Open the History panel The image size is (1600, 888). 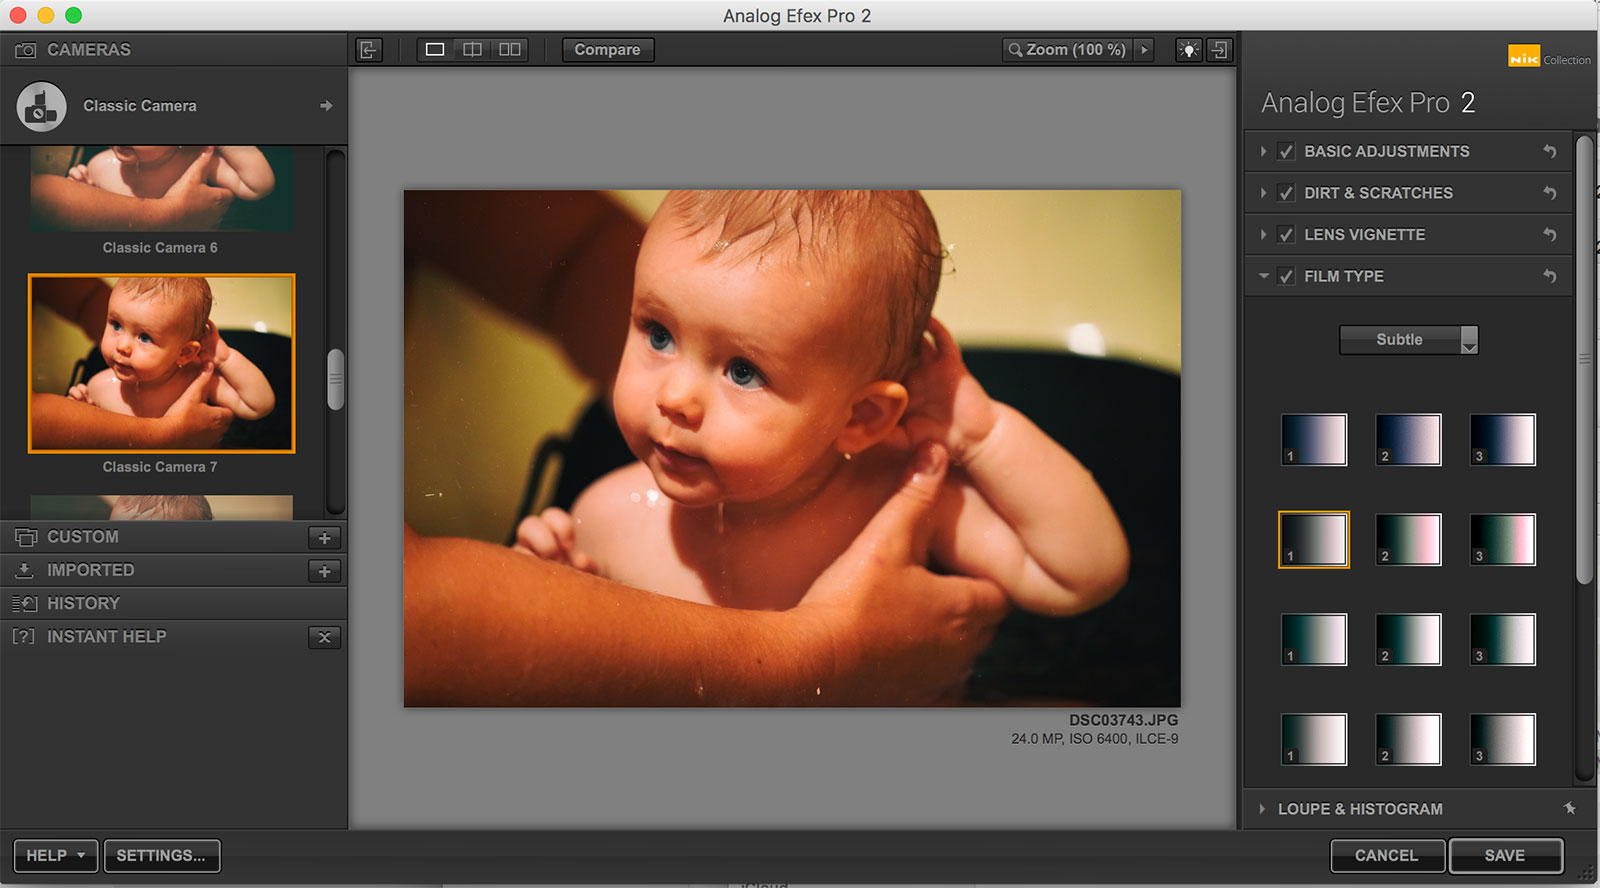pyautogui.click(x=83, y=603)
